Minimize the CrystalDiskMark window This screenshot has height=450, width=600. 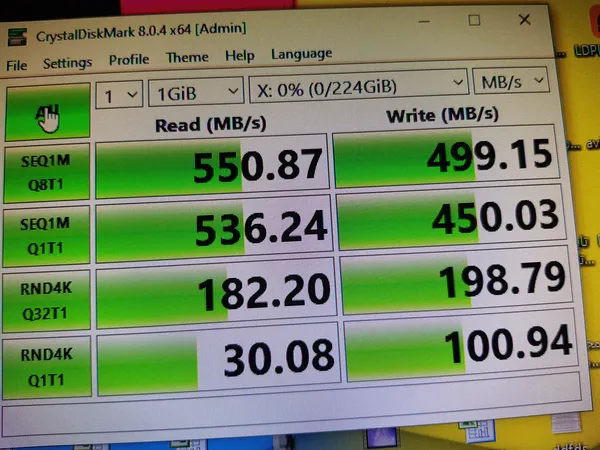pyautogui.click(x=424, y=22)
